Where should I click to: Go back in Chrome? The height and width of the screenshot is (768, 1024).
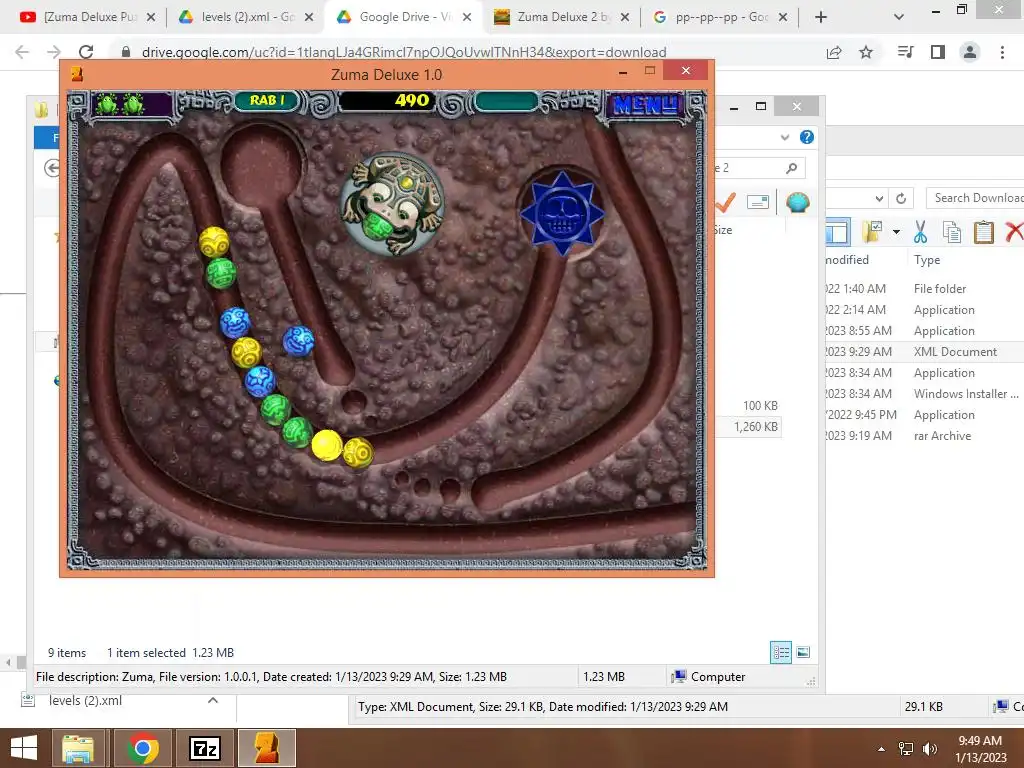(22, 52)
